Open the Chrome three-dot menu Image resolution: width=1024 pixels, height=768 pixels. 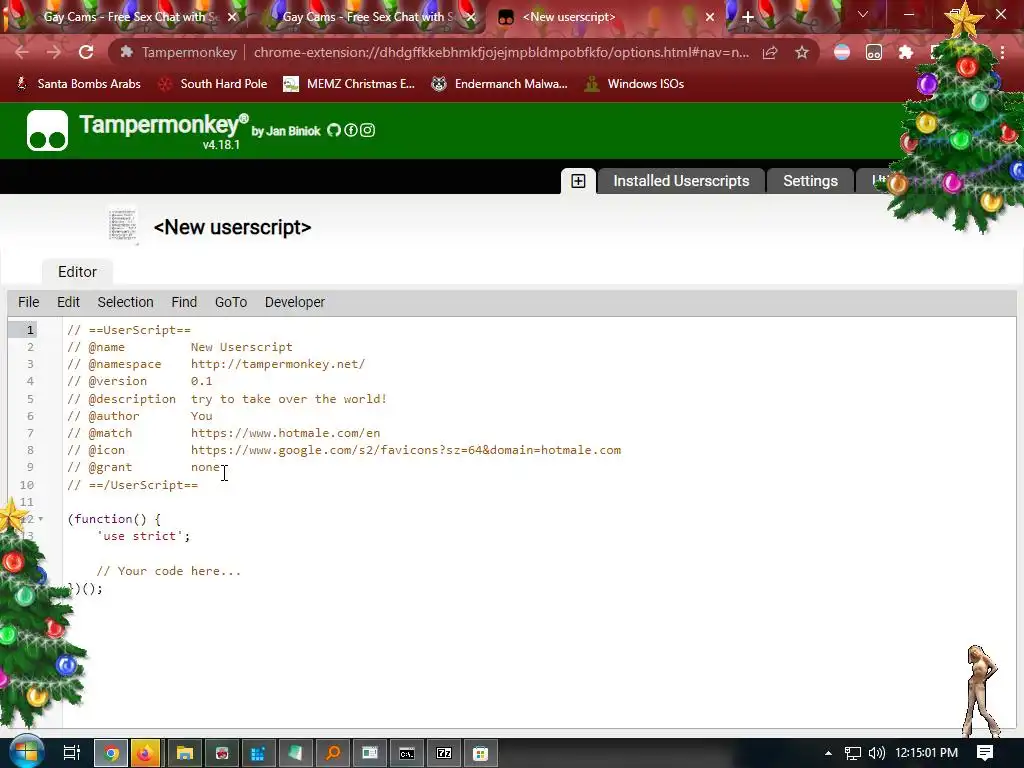coord(1002,52)
